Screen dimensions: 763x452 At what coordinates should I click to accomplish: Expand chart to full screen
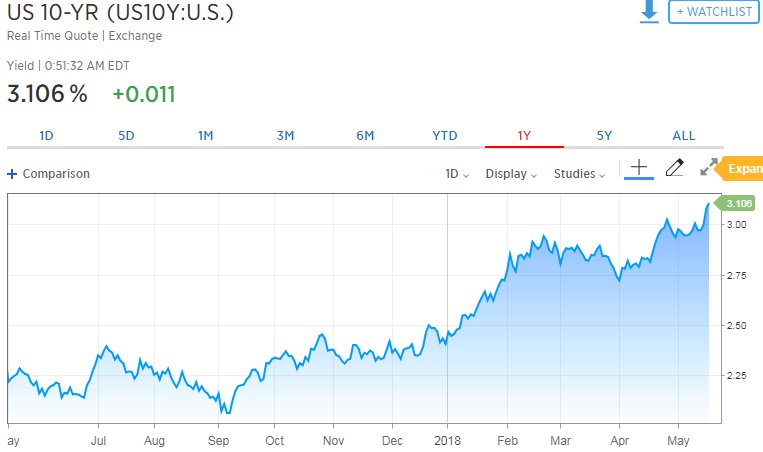coord(708,168)
